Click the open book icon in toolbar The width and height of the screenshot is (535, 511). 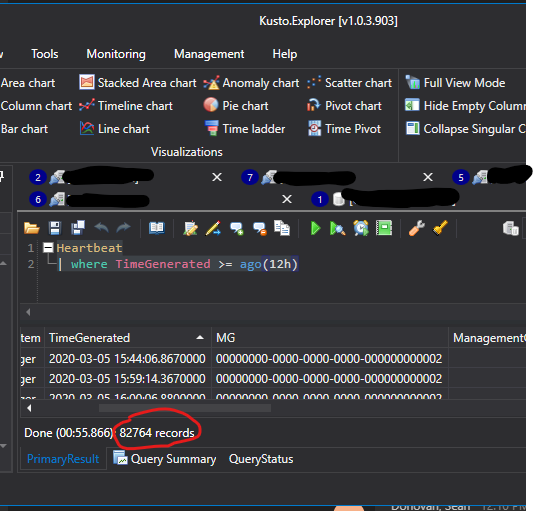[x=157, y=228]
